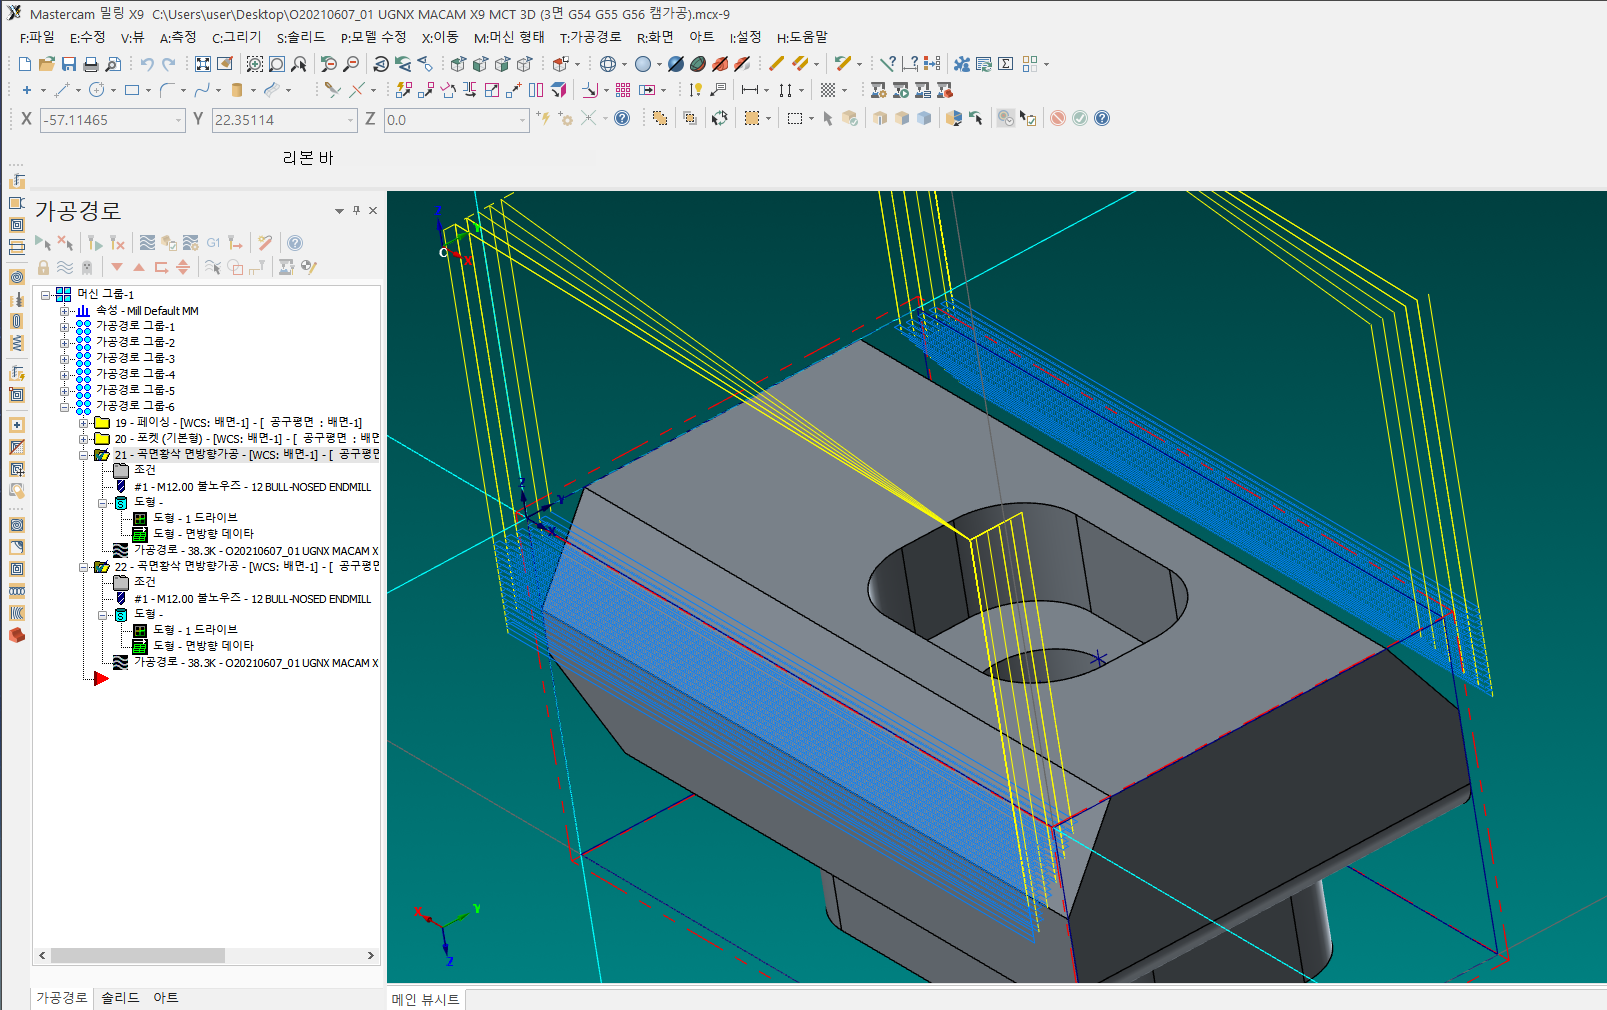The image size is (1607, 1010).
Task: Click the toolpath manager help icon
Action: (295, 243)
